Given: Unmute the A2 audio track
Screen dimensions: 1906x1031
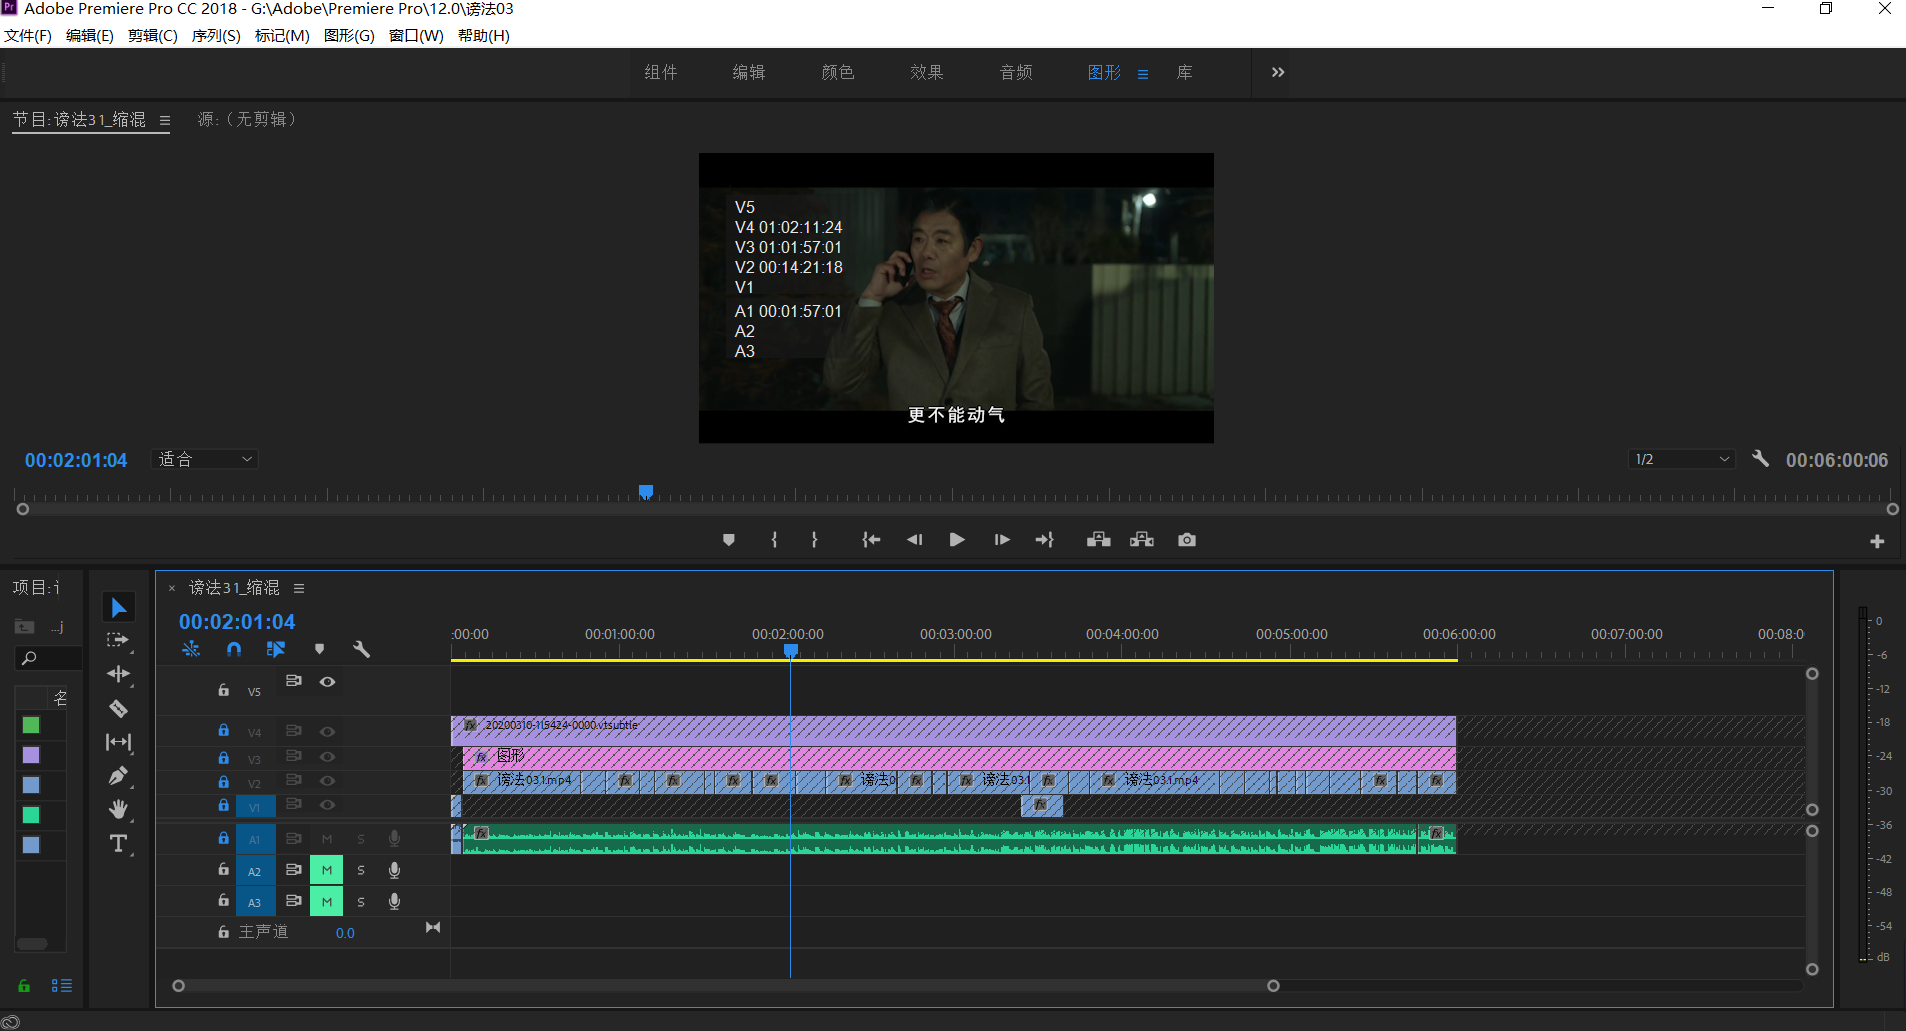Looking at the screenshot, I should click(327, 871).
